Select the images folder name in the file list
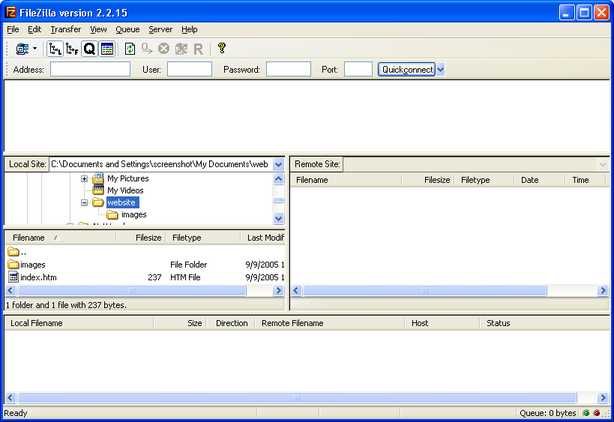614x422 pixels. (33, 265)
